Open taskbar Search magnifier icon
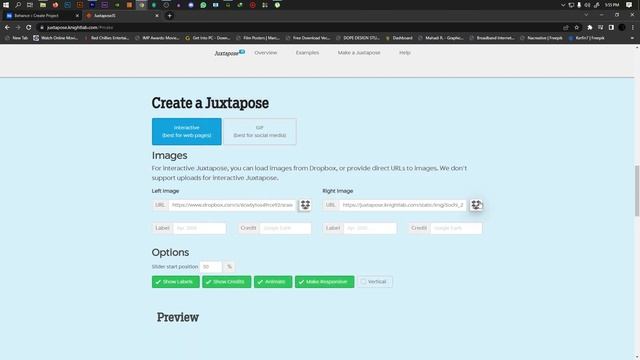The height and width of the screenshot is (360, 640). (18, 5)
